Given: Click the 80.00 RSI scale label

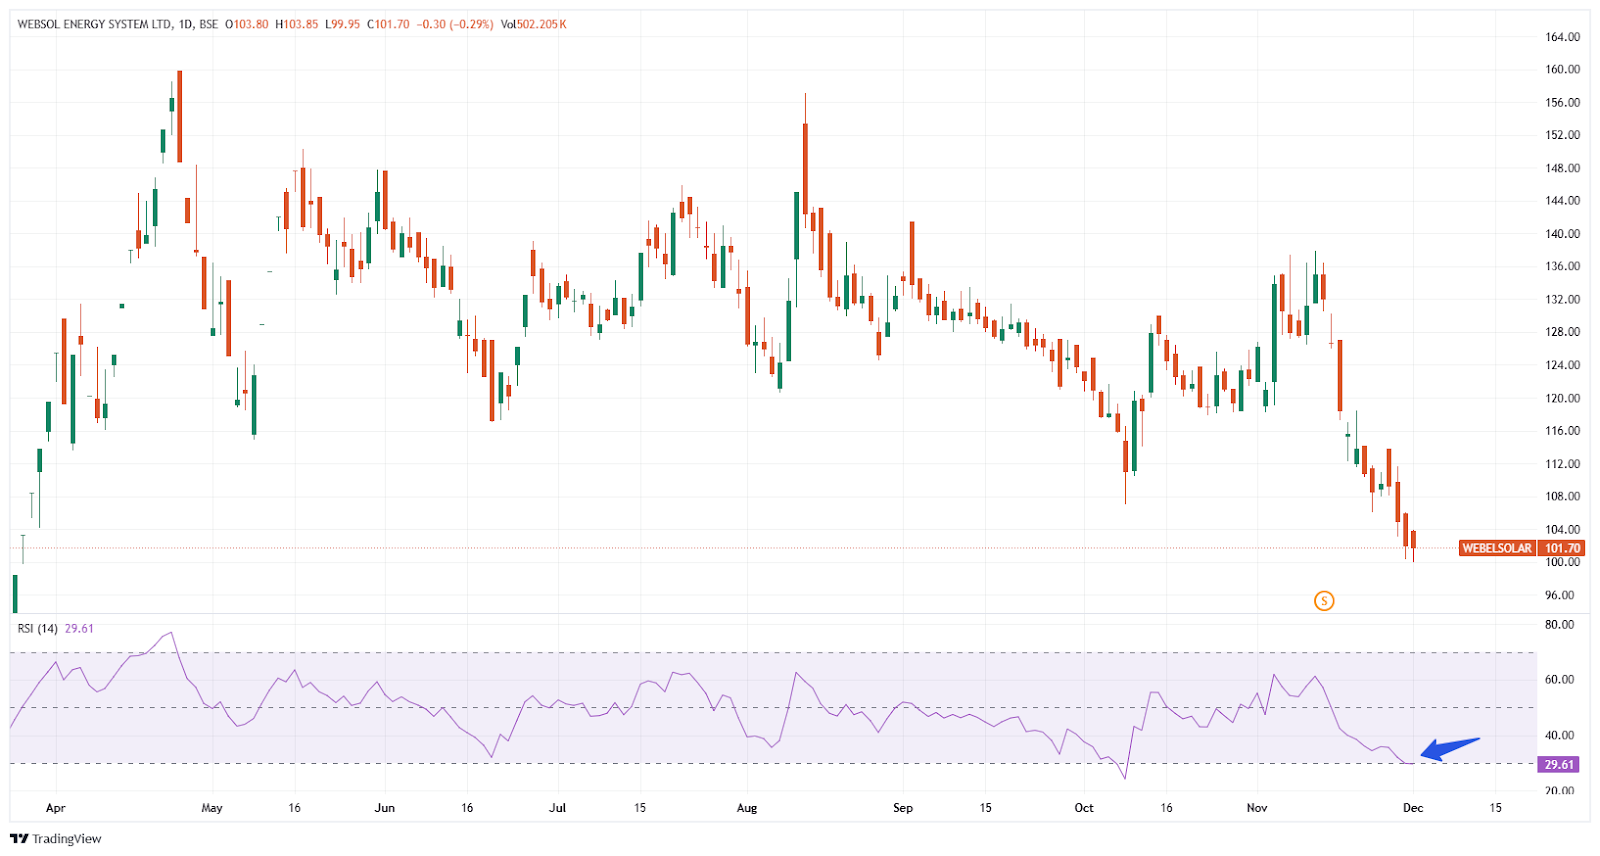Looking at the screenshot, I should click(x=1559, y=624).
